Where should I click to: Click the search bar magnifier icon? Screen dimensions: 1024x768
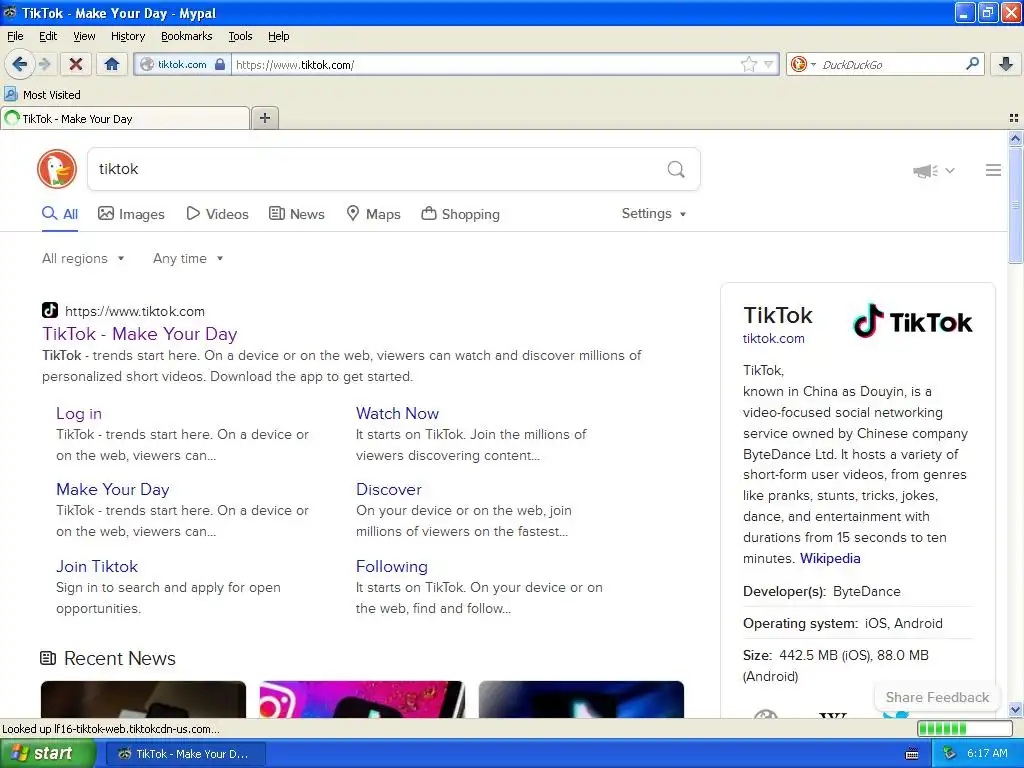[972, 63]
